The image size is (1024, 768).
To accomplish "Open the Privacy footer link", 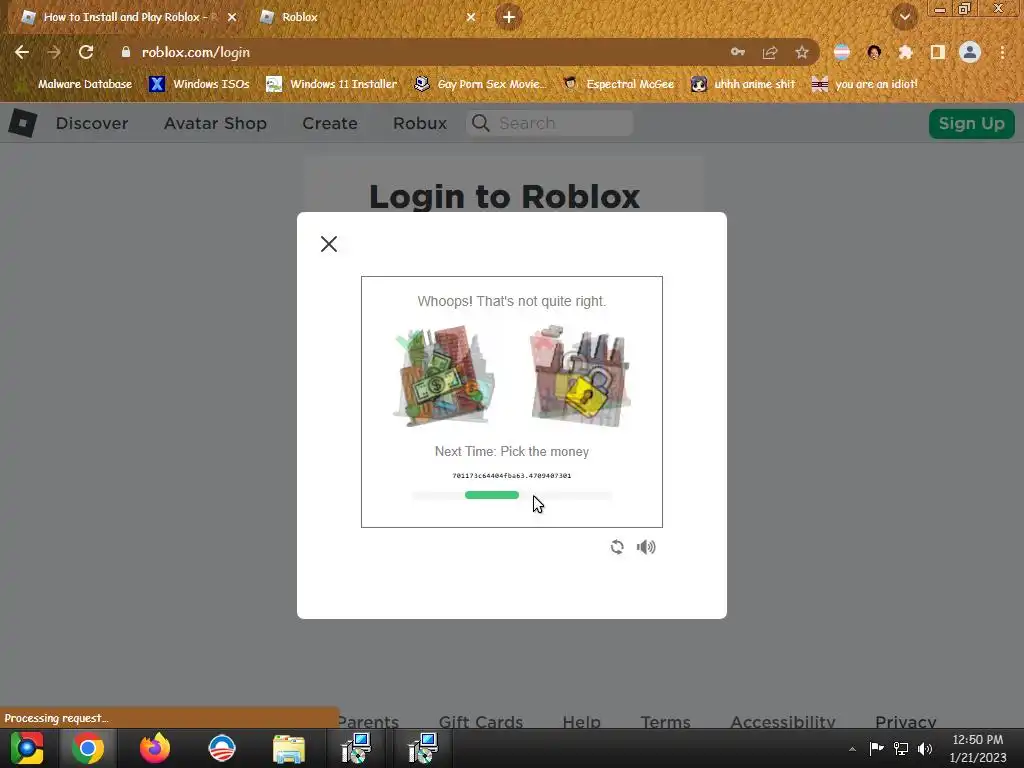I will click(906, 721).
